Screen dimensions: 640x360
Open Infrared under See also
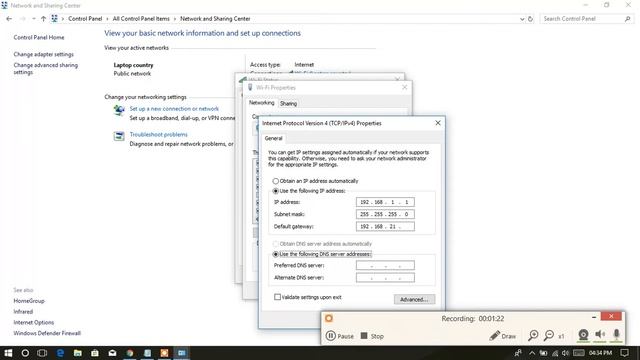pyautogui.click(x=23, y=311)
